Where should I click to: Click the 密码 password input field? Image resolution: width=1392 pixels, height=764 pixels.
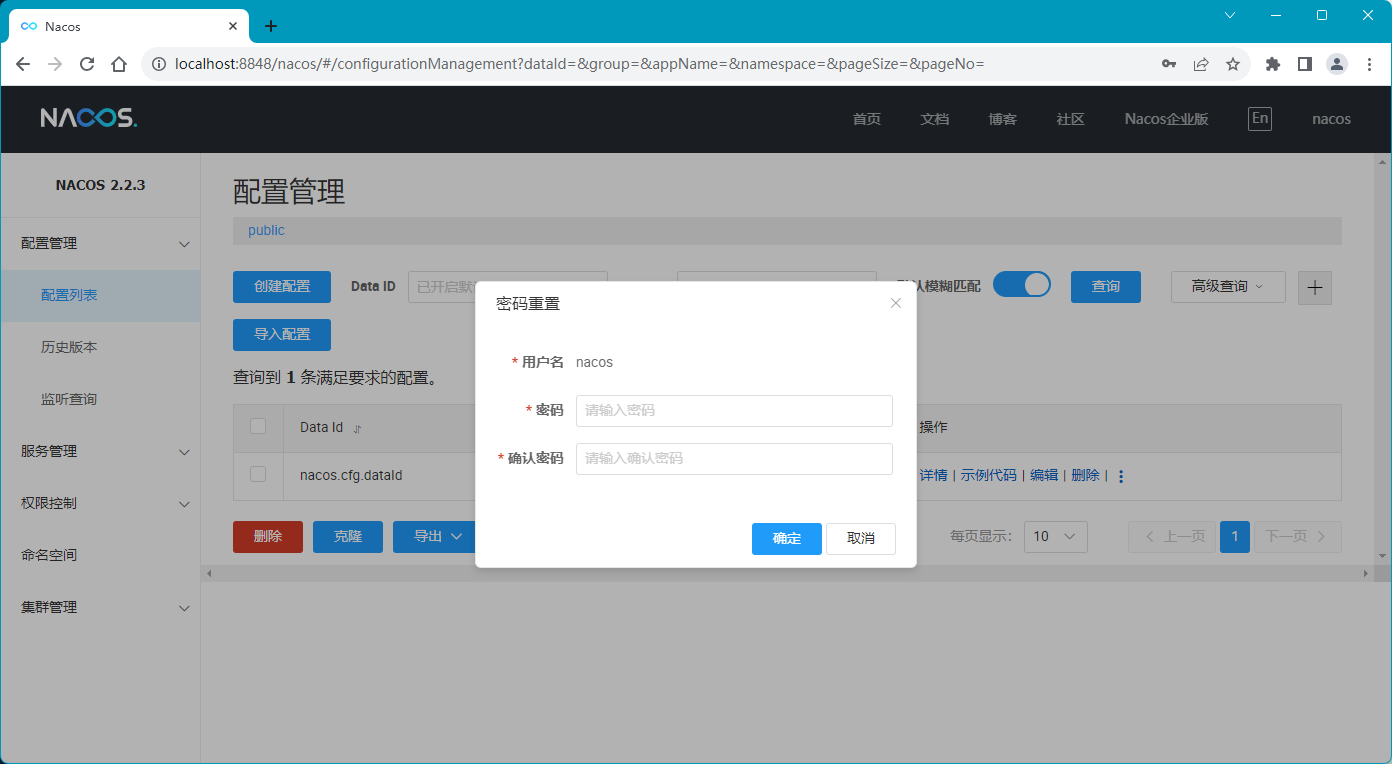[734, 410]
